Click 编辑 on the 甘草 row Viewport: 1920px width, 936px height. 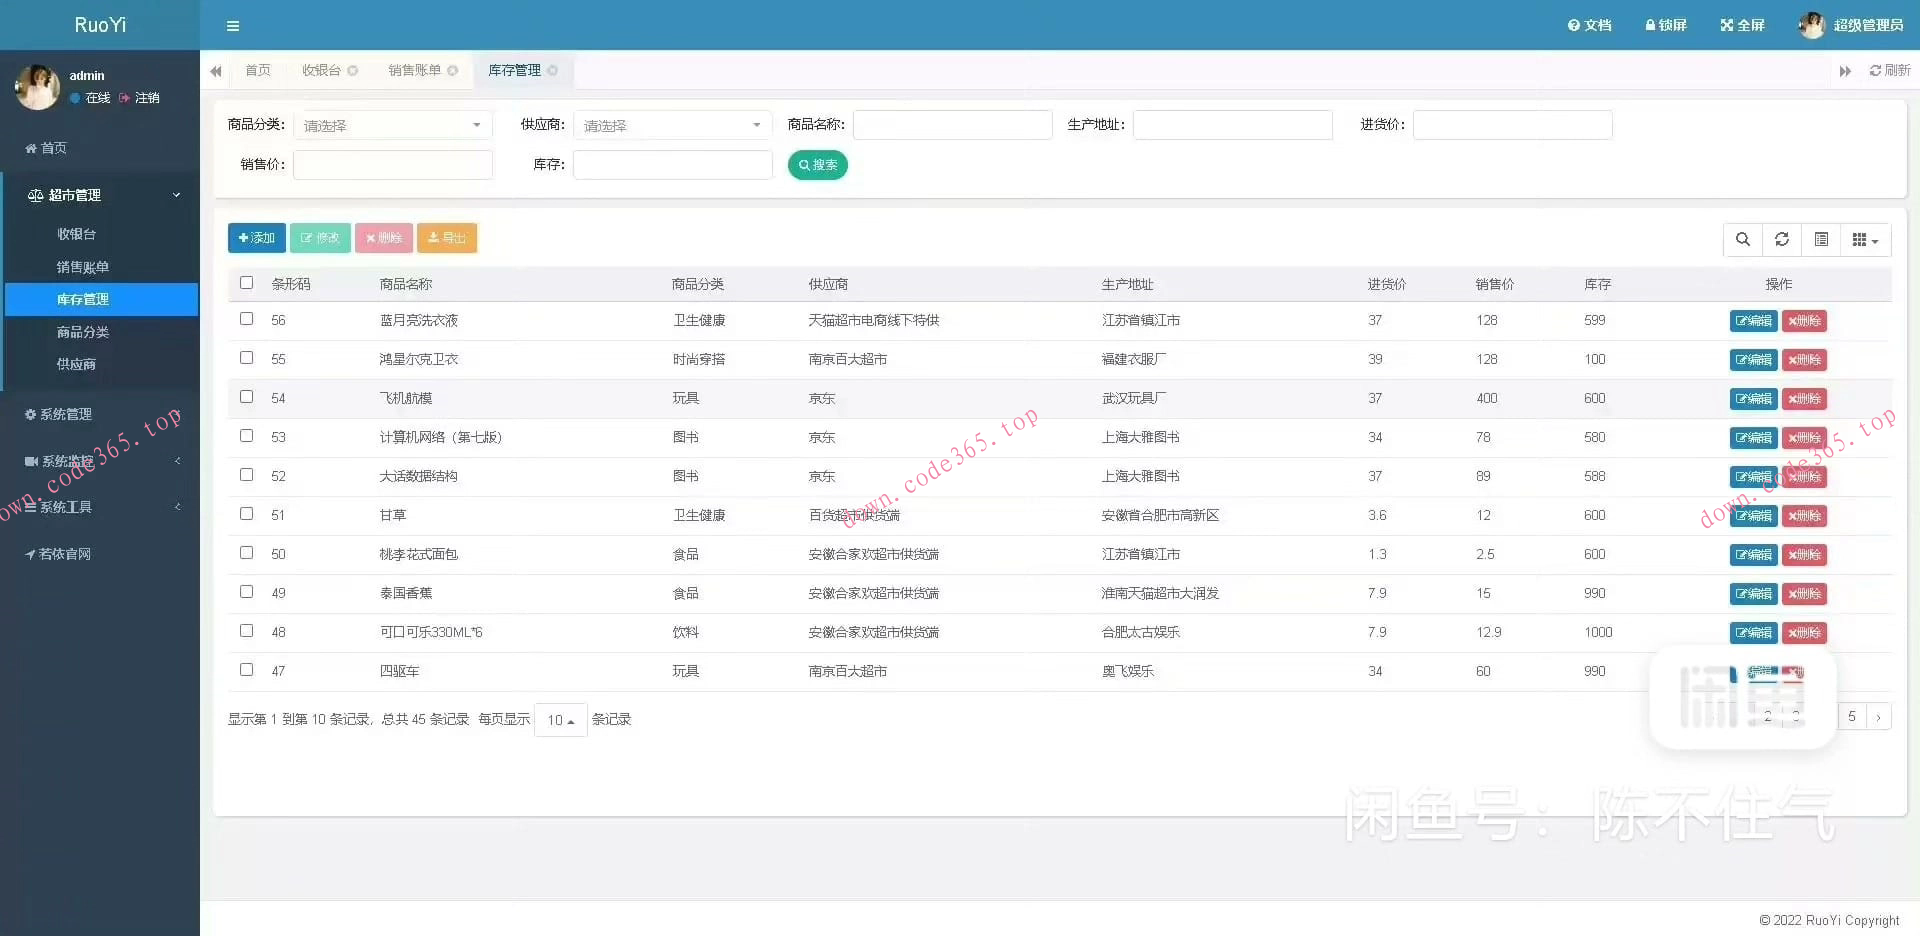1752,516
